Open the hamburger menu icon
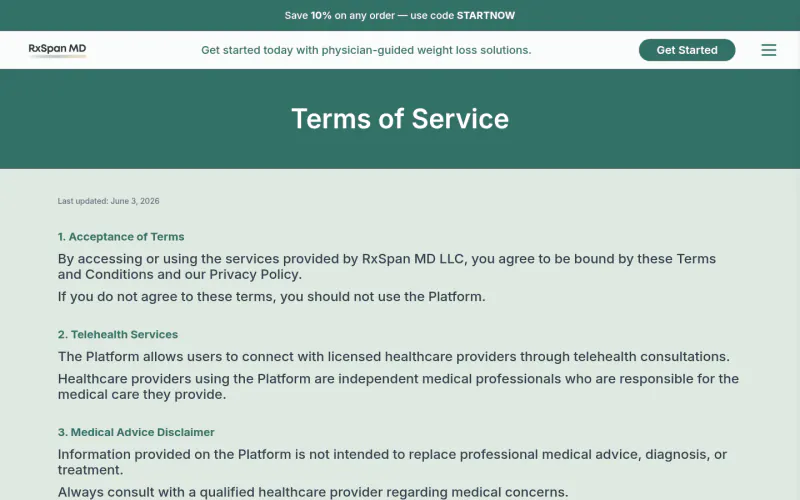The width and height of the screenshot is (800, 500). 768,50
